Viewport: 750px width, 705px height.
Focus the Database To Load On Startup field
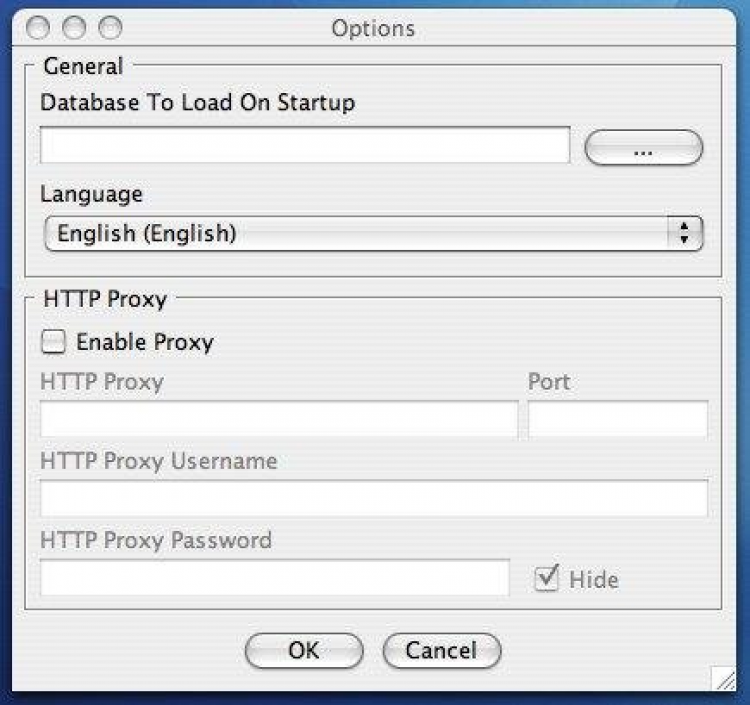(305, 145)
